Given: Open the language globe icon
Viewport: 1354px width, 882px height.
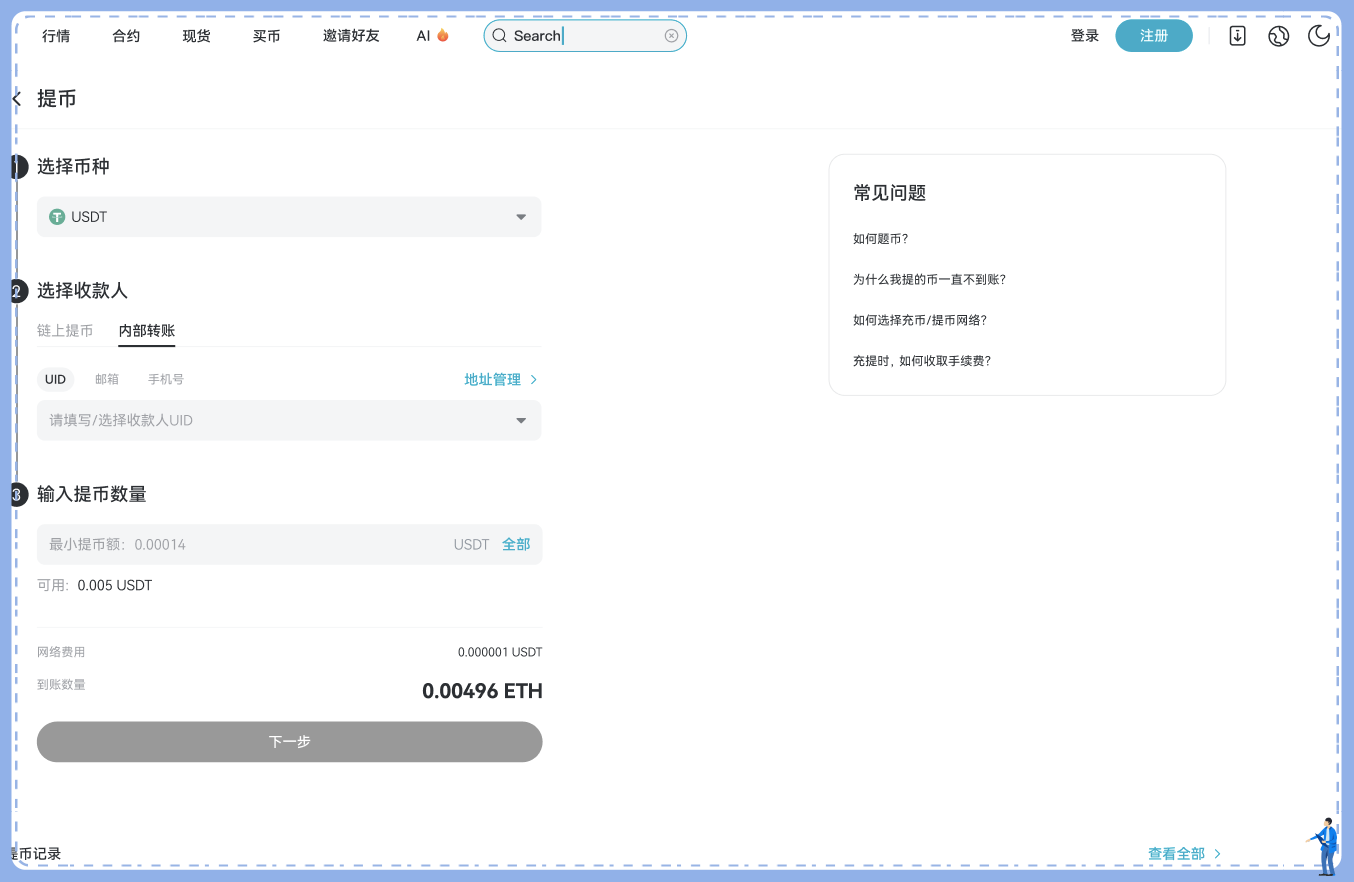Looking at the screenshot, I should tap(1278, 36).
